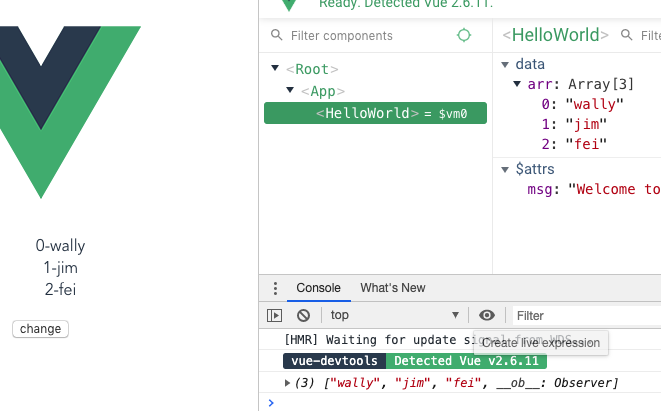
Task: Switch to the What's New tab
Action: tap(392, 288)
